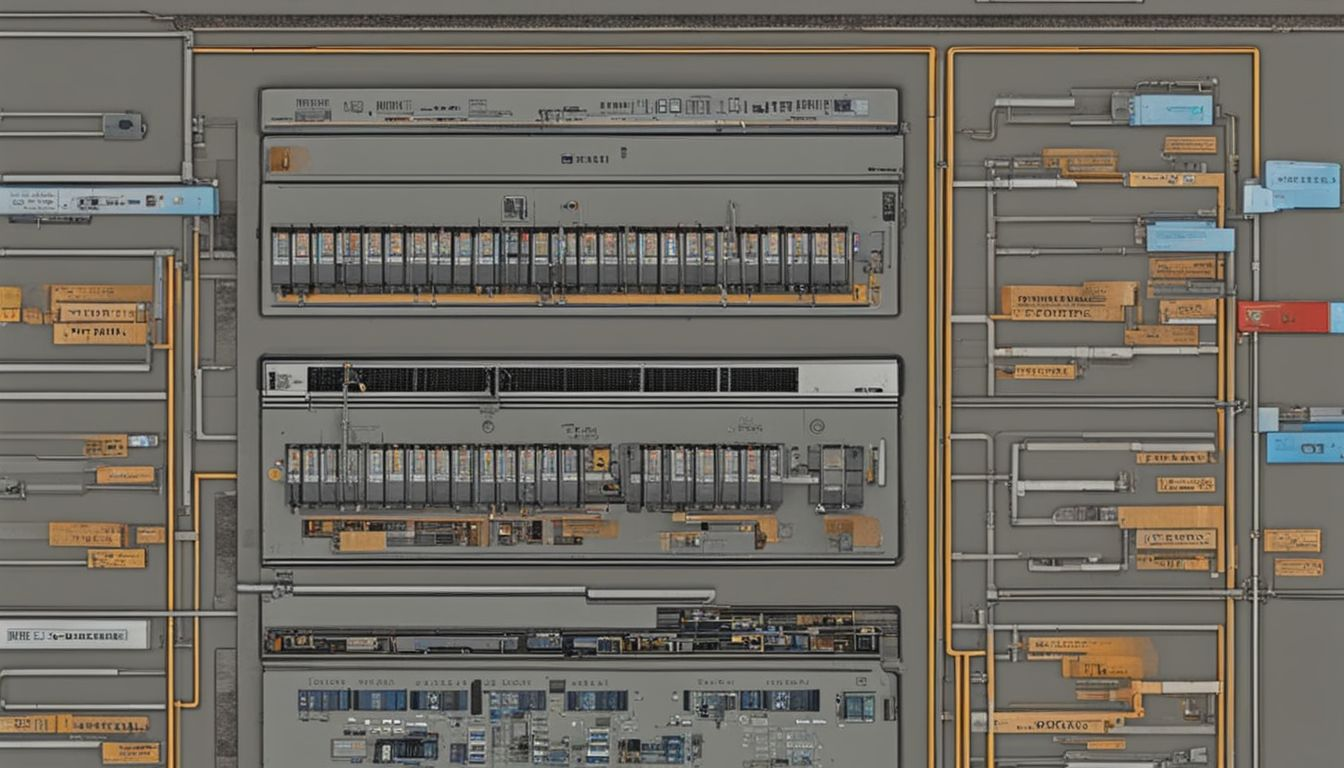The width and height of the screenshot is (1344, 768).
Task: Click the dark vertical tag at upper panel's right end
Action: coord(889,206)
